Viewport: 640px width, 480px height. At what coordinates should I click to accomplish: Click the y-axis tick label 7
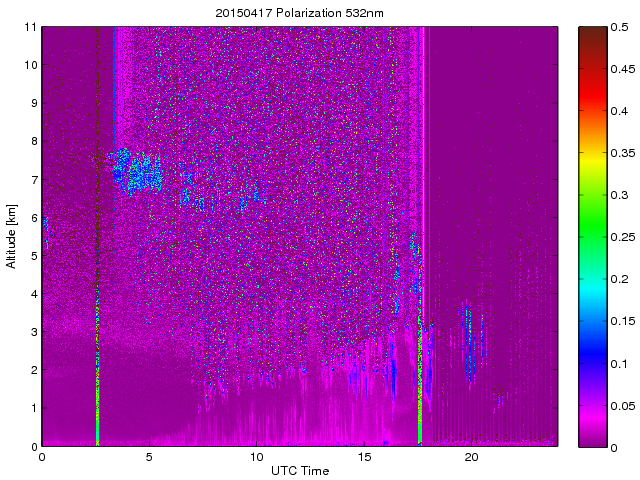[33, 180]
